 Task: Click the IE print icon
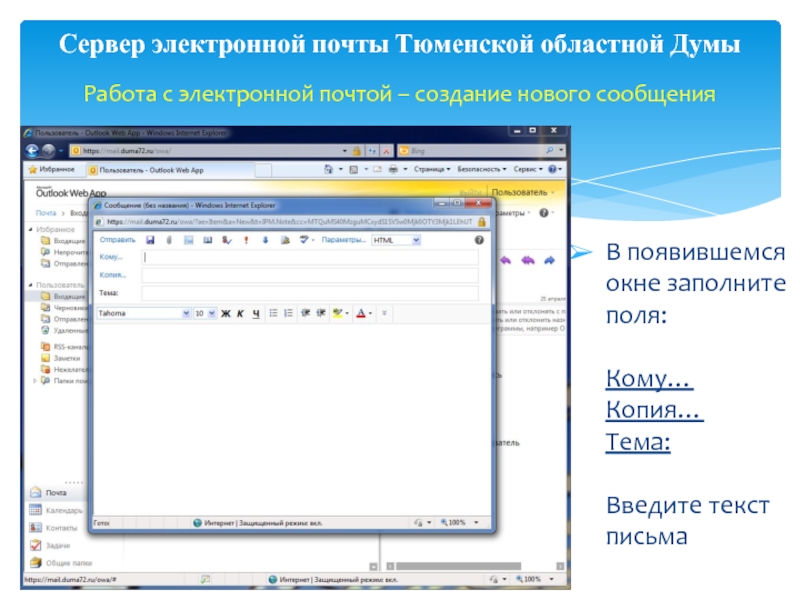pyautogui.click(x=393, y=169)
